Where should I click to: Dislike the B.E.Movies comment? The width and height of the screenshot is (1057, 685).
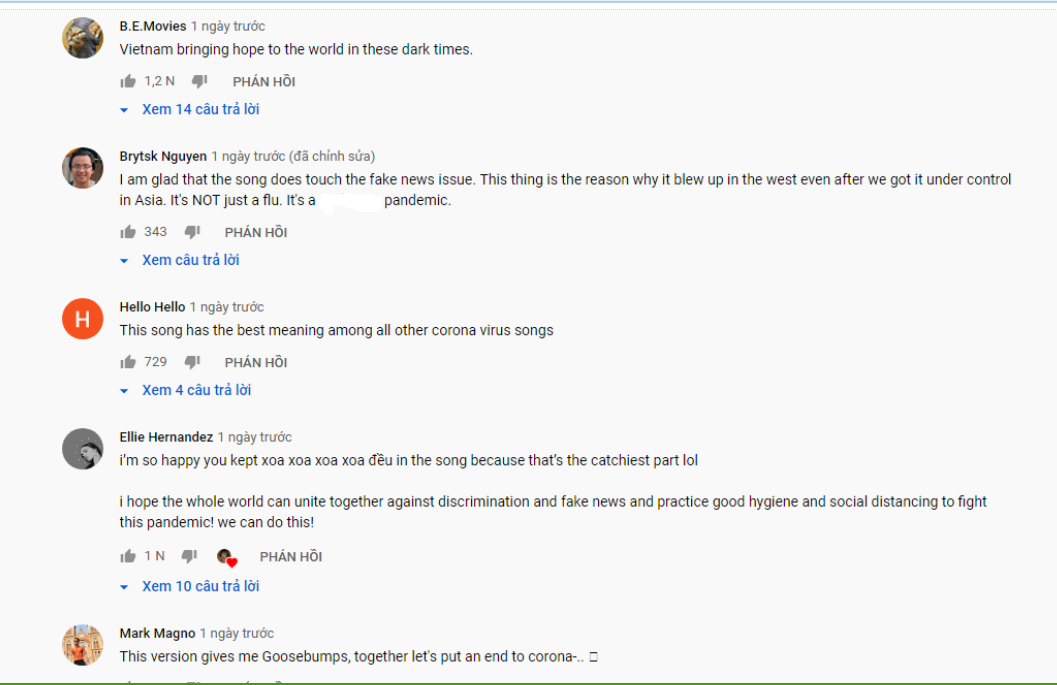coord(200,82)
